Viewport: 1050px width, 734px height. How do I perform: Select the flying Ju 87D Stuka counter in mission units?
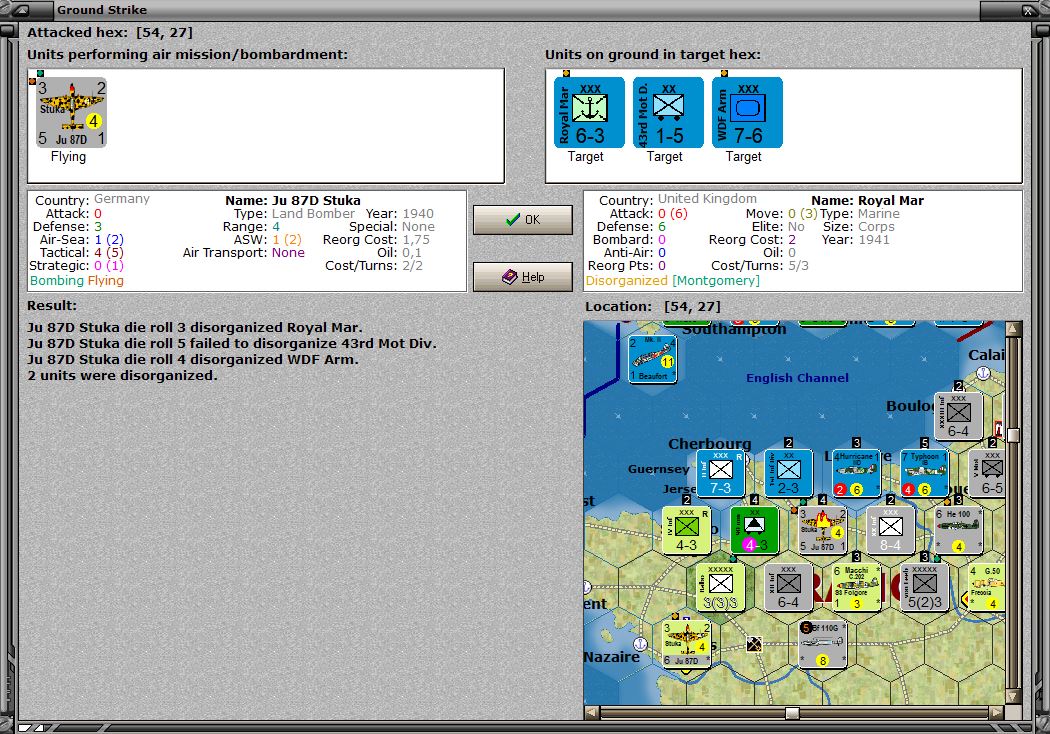(72, 113)
